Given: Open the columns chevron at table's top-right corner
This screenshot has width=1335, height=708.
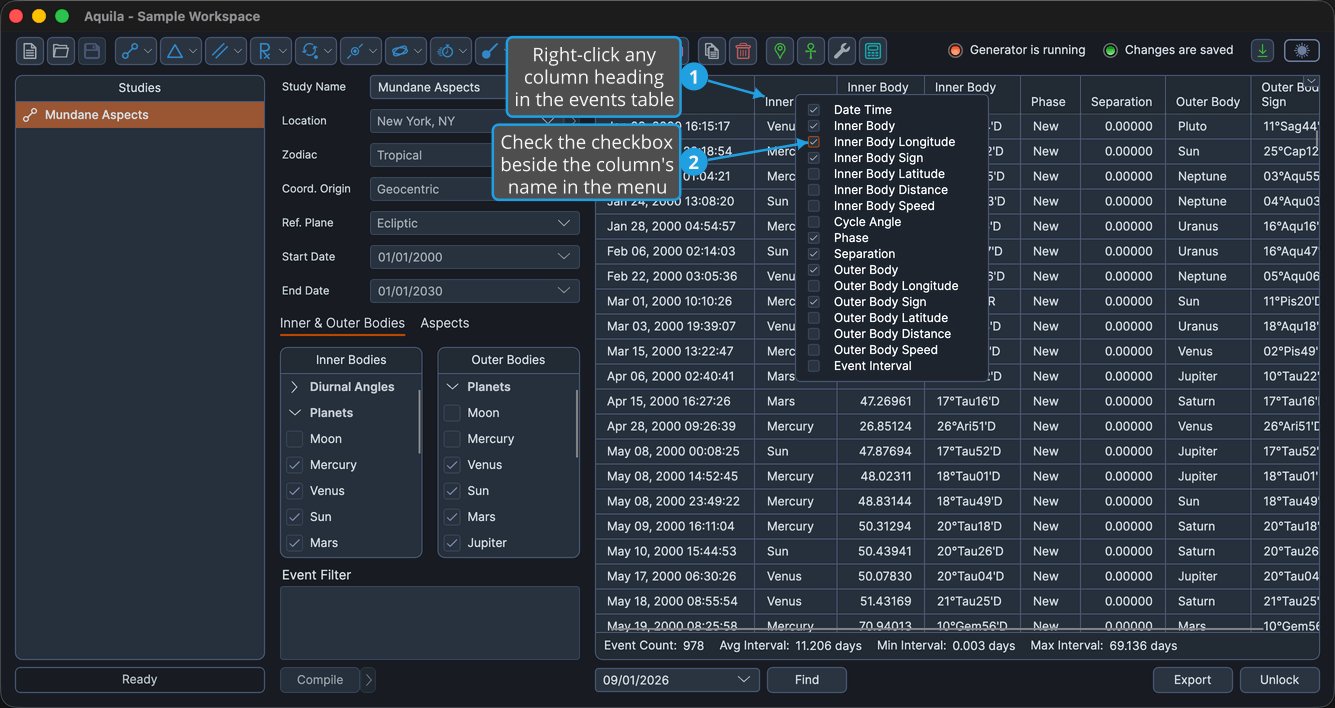Looking at the screenshot, I should pyautogui.click(x=1311, y=83).
